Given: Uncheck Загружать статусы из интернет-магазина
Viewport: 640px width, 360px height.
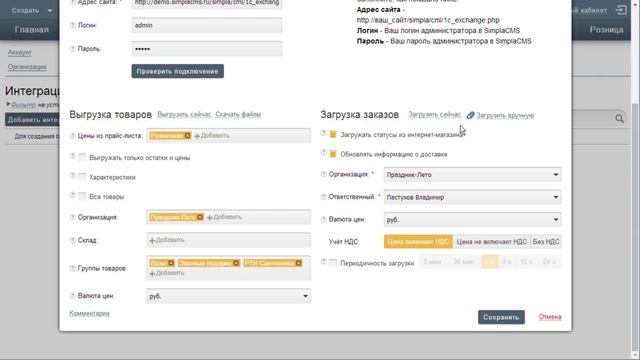Looking at the screenshot, I should [333, 134].
